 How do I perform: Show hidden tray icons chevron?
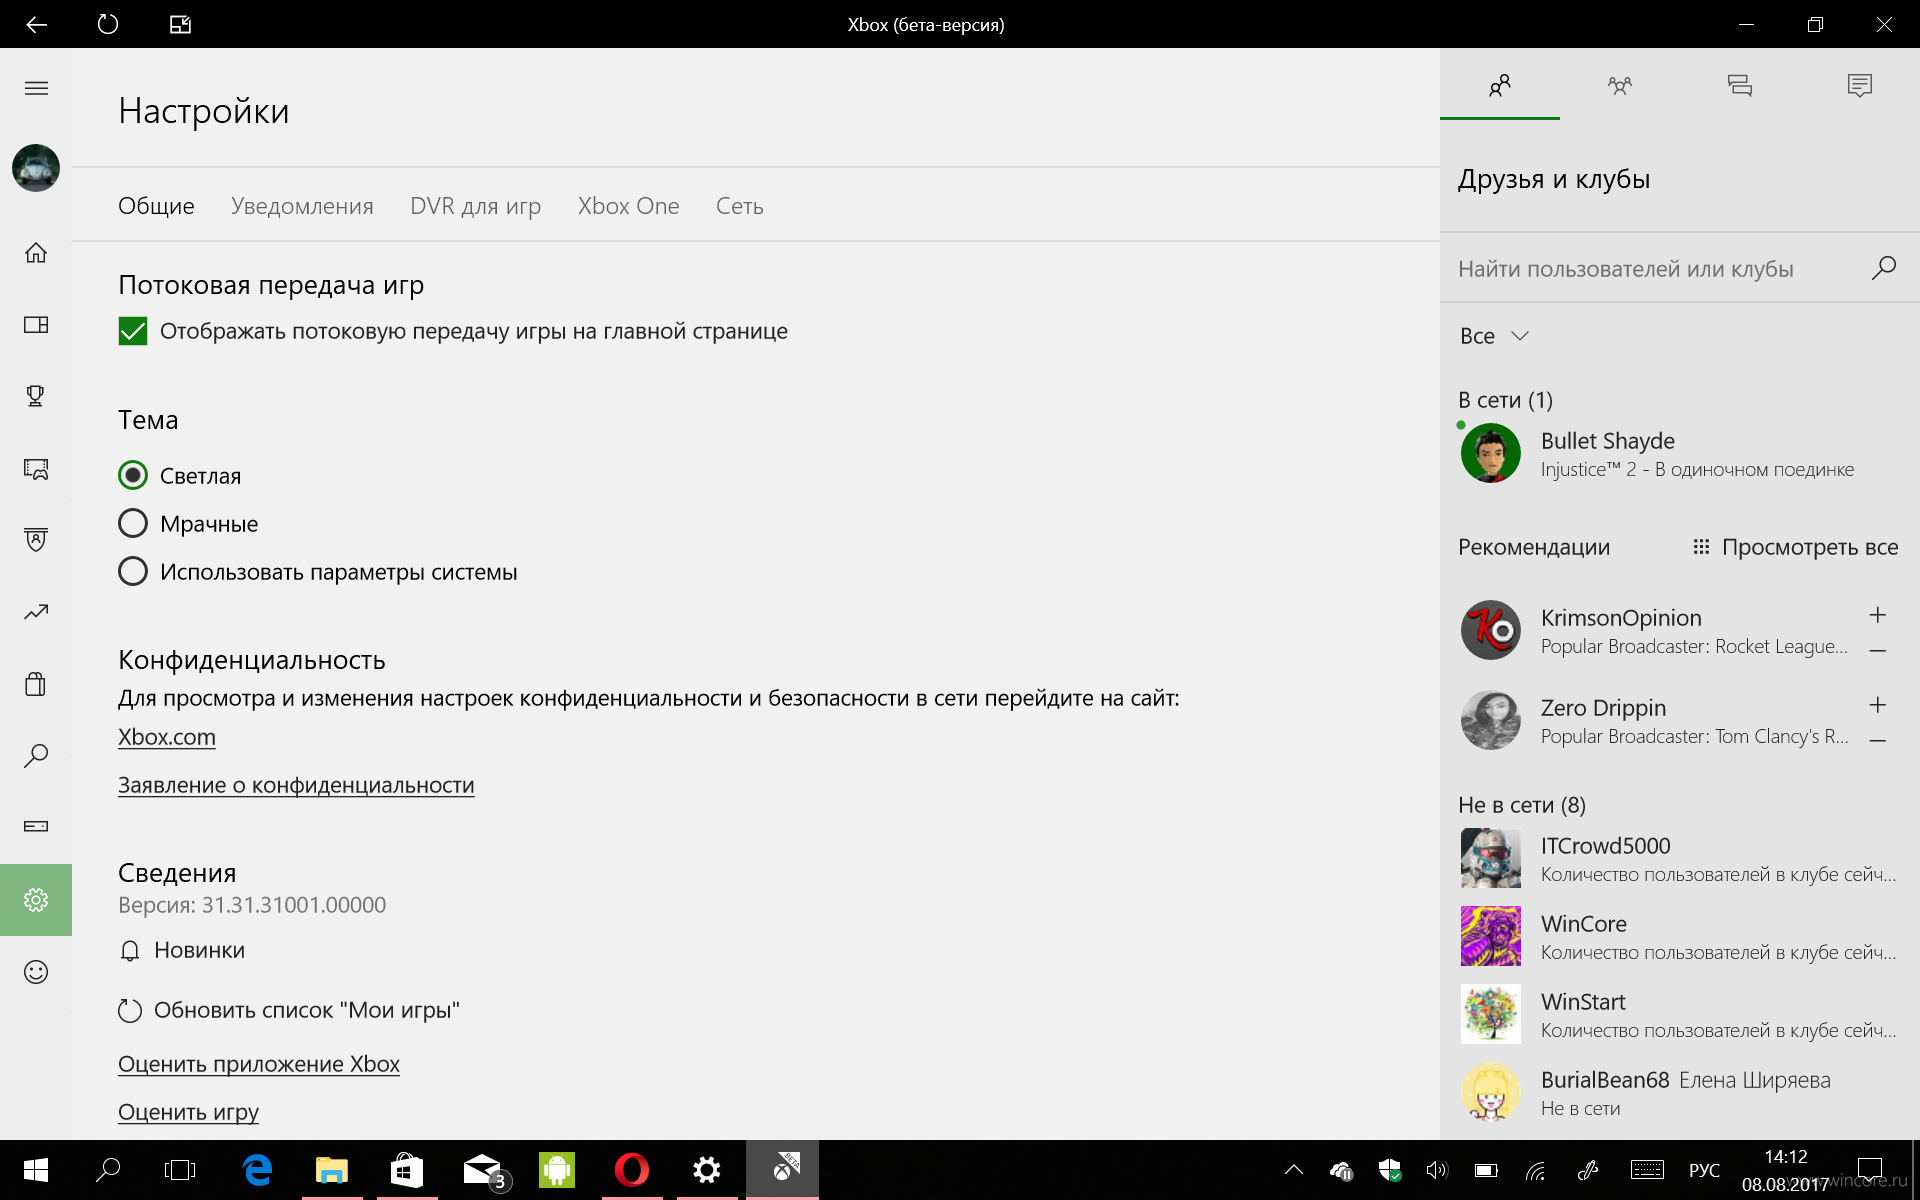point(1293,1170)
